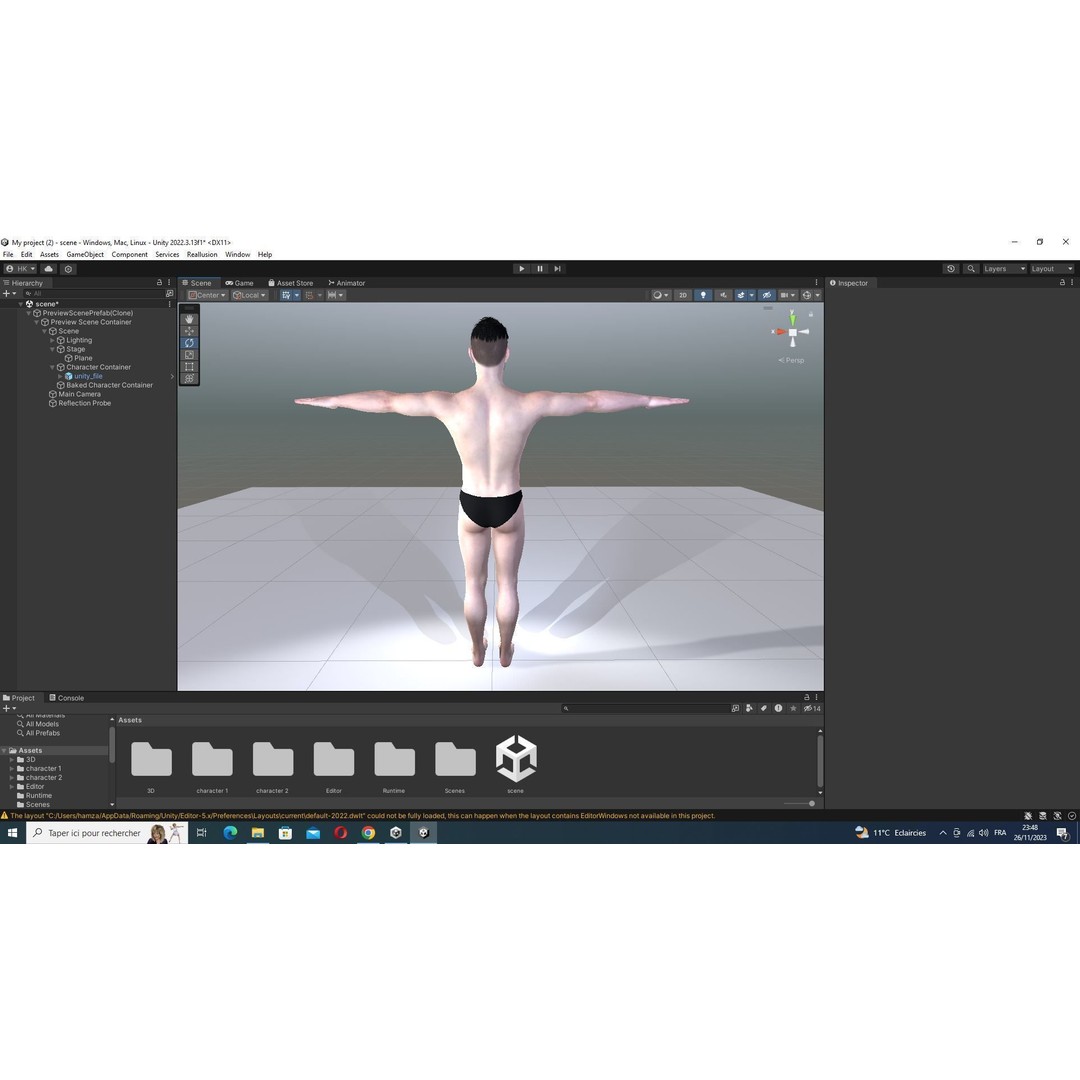Select the Move tool in Scene toolbar

[x=189, y=331]
